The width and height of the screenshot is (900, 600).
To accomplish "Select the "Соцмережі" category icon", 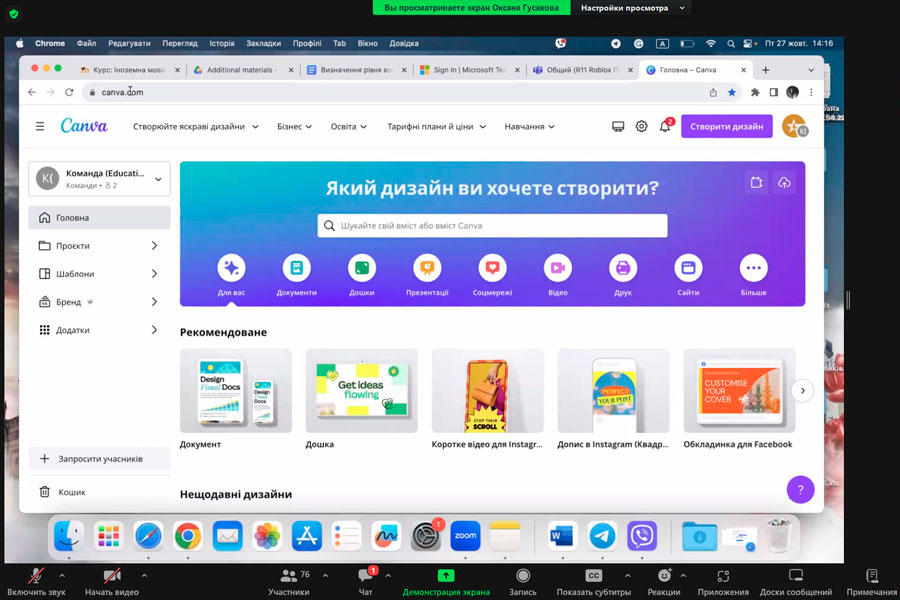I will tap(492, 268).
